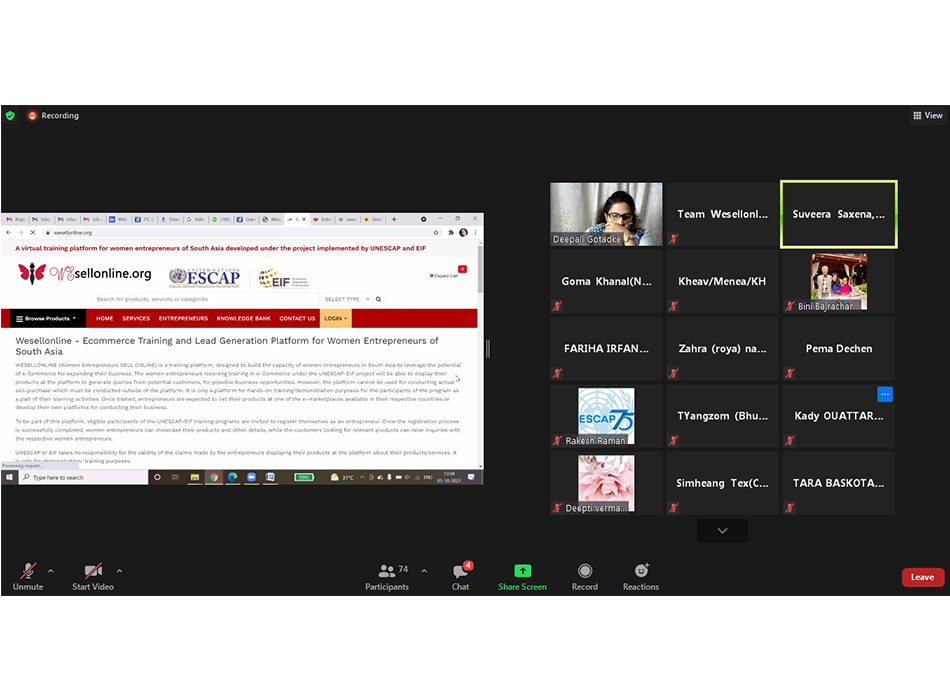
Task: Show more participants with the down chevron
Action: [722, 531]
